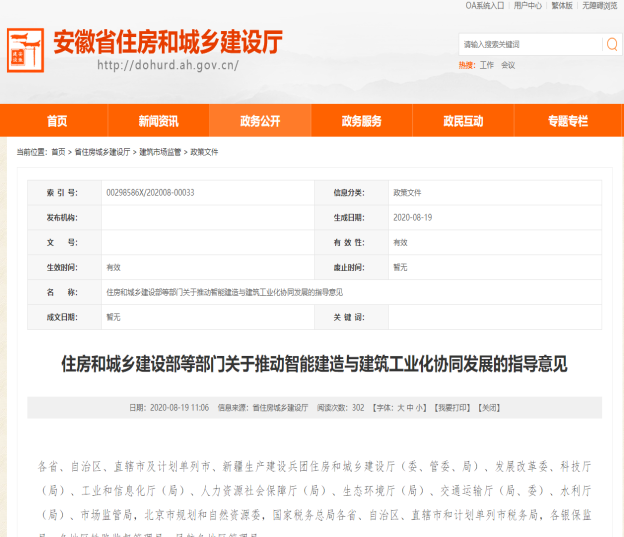Select hot search keyword 工作
This screenshot has height=537, width=624.
click(x=487, y=65)
